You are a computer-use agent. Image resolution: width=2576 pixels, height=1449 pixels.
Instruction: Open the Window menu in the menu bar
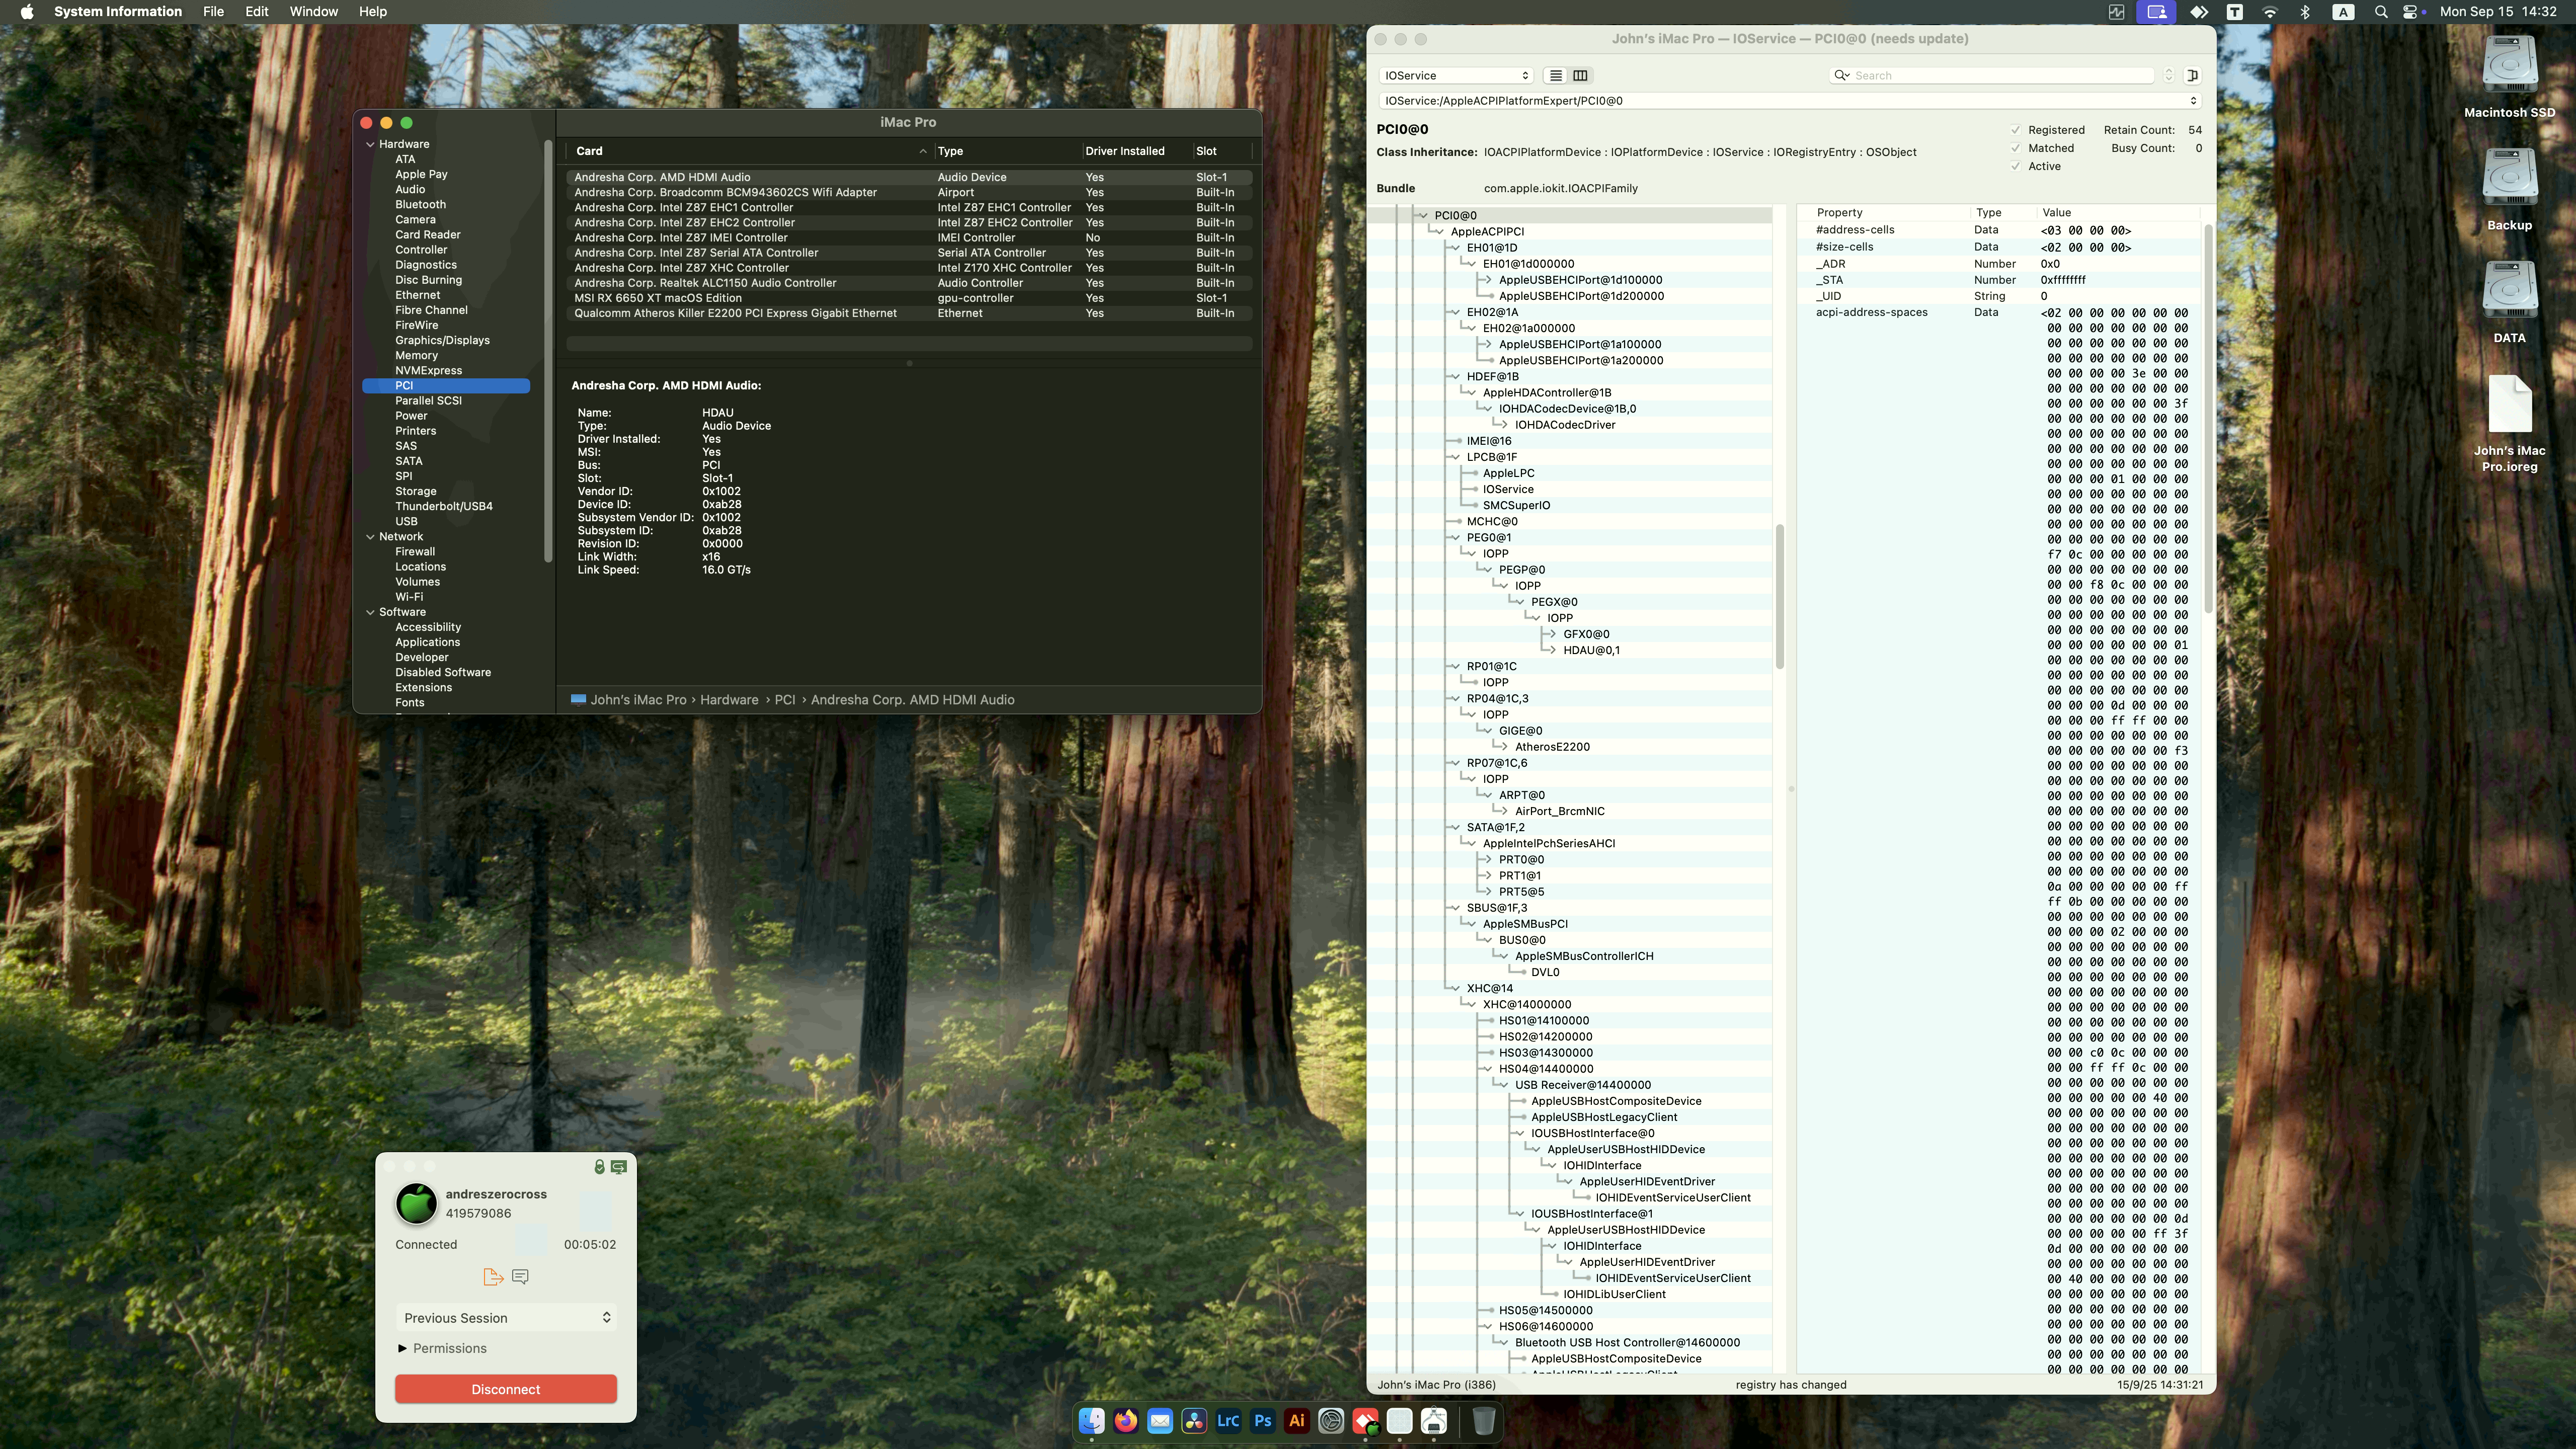314,11
